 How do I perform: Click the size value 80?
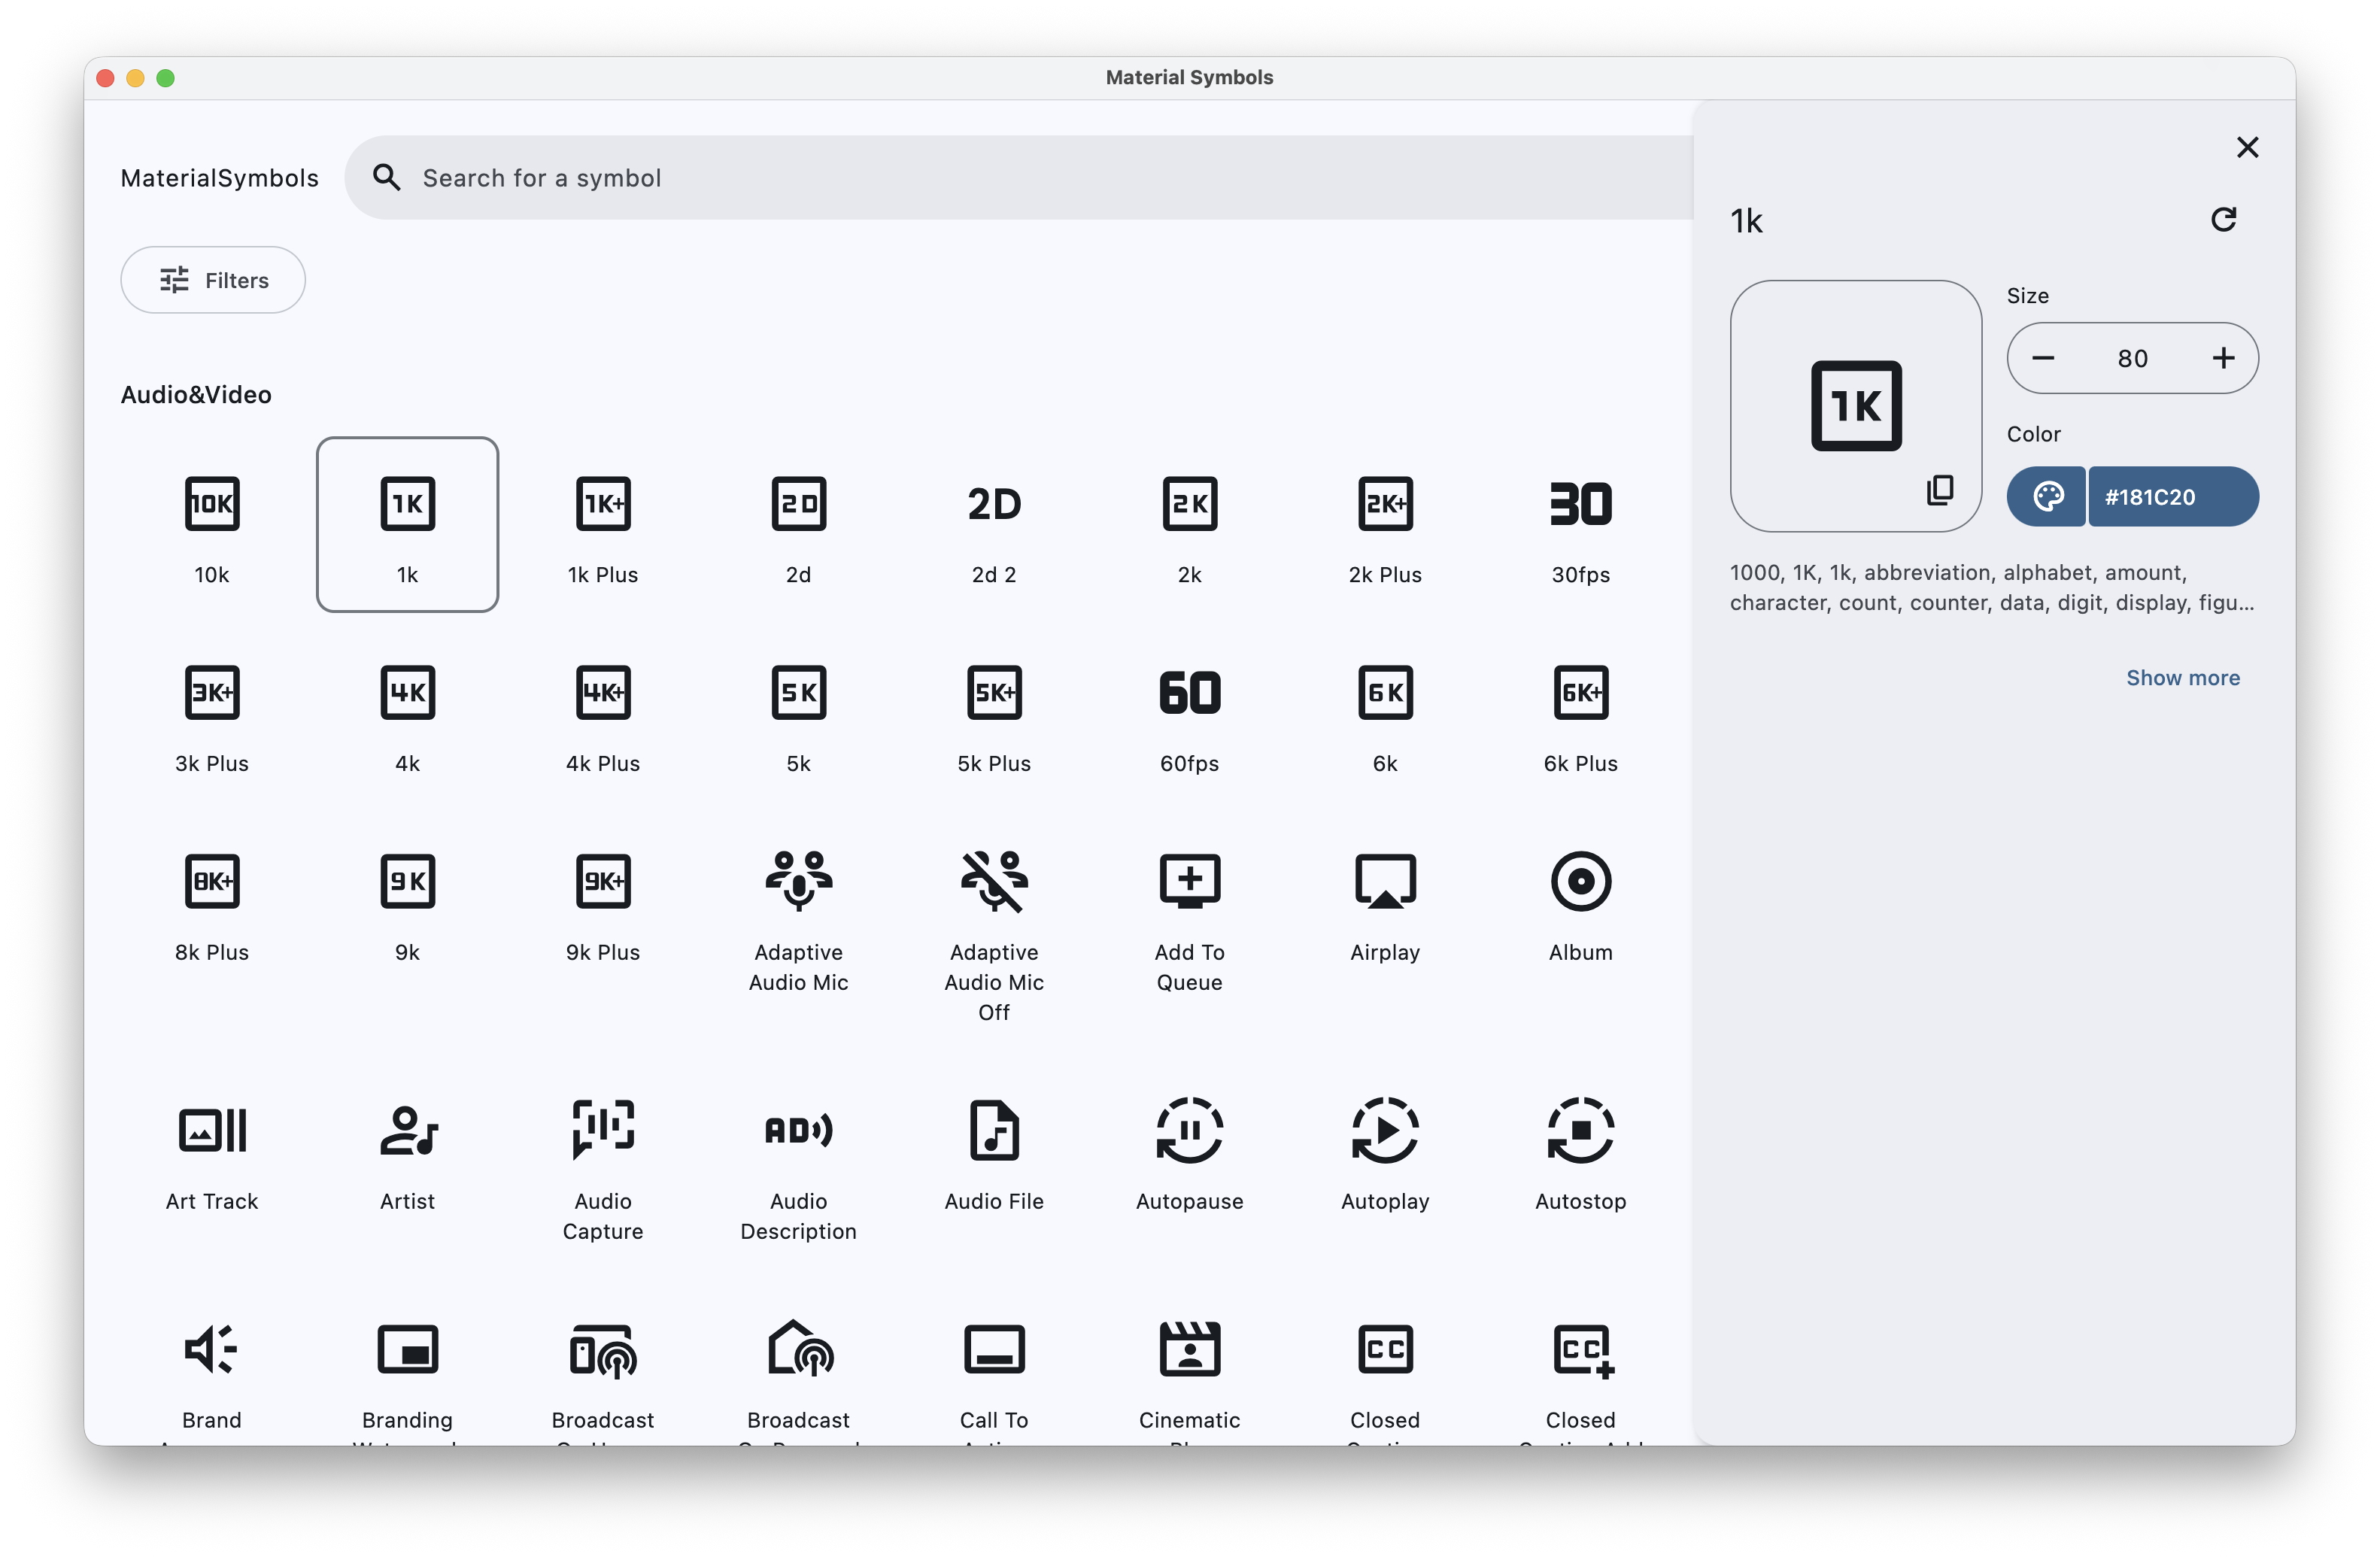pyautogui.click(x=2132, y=358)
